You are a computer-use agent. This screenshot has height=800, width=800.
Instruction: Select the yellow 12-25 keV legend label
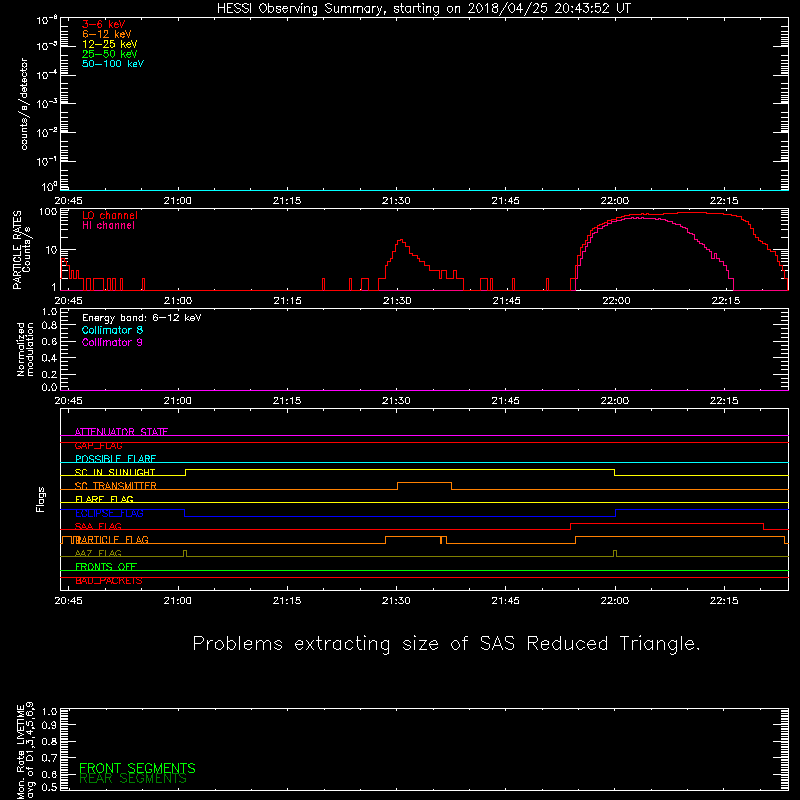coord(109,44)
